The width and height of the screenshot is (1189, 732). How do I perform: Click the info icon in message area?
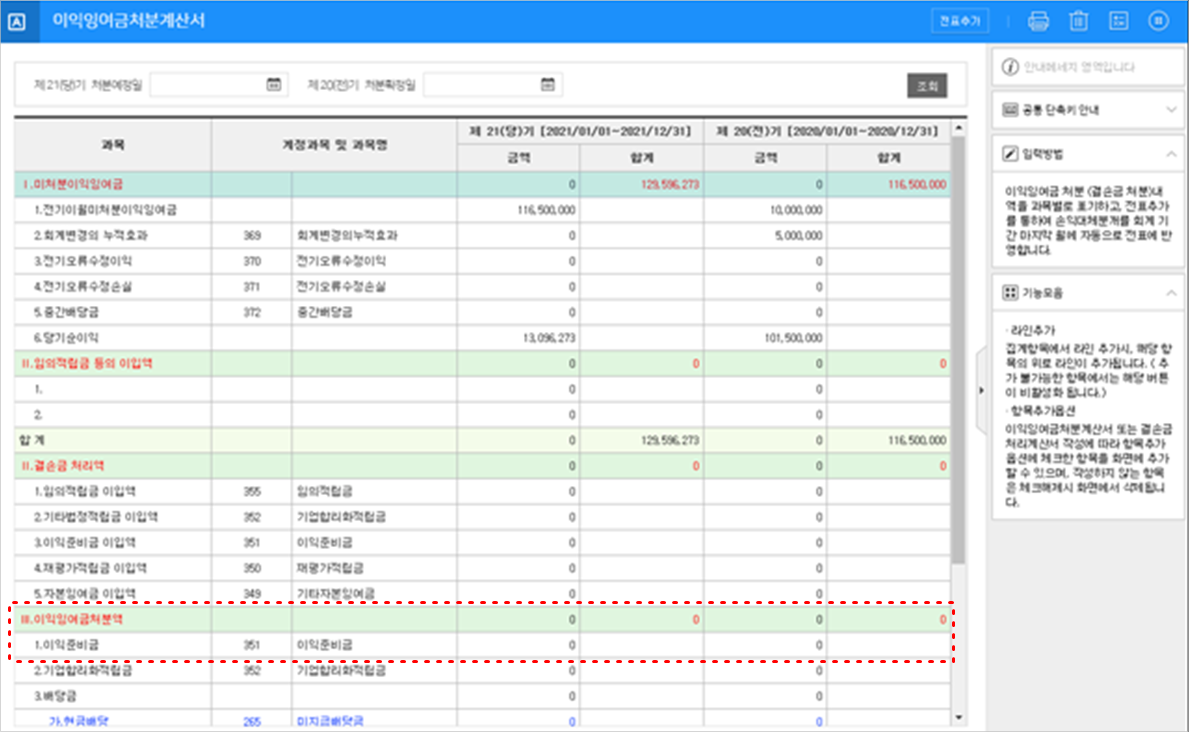pos(1010,67)
